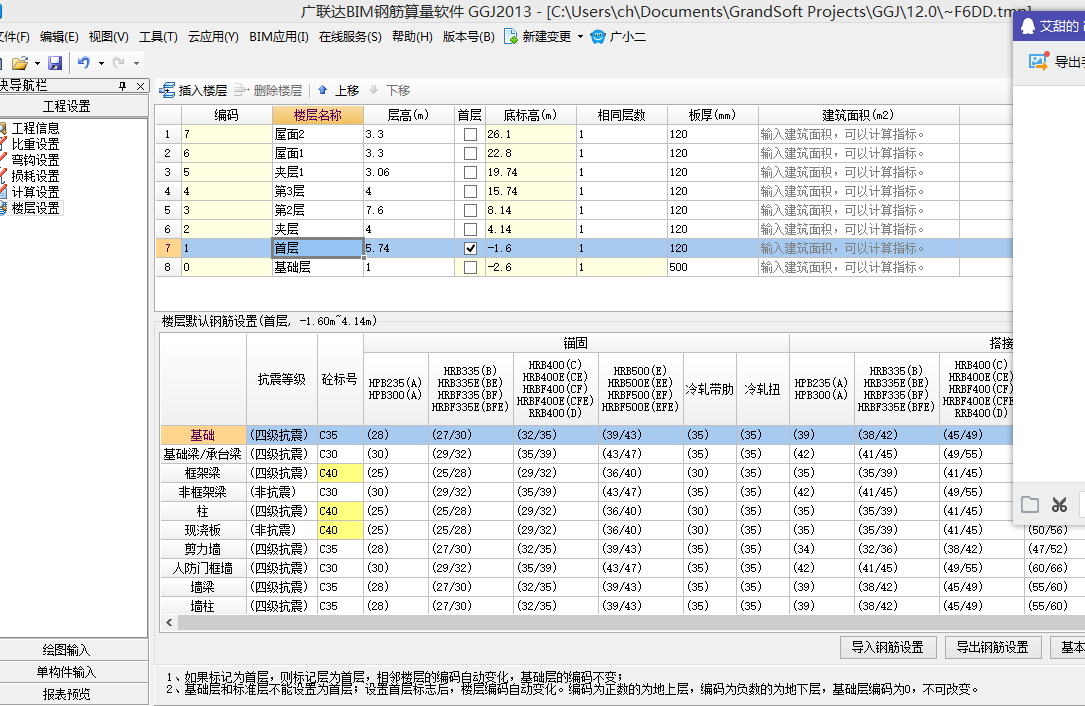Close the navigation bar panel
The width and height of the screenshot is (1085, 706).
click(140, 86)
